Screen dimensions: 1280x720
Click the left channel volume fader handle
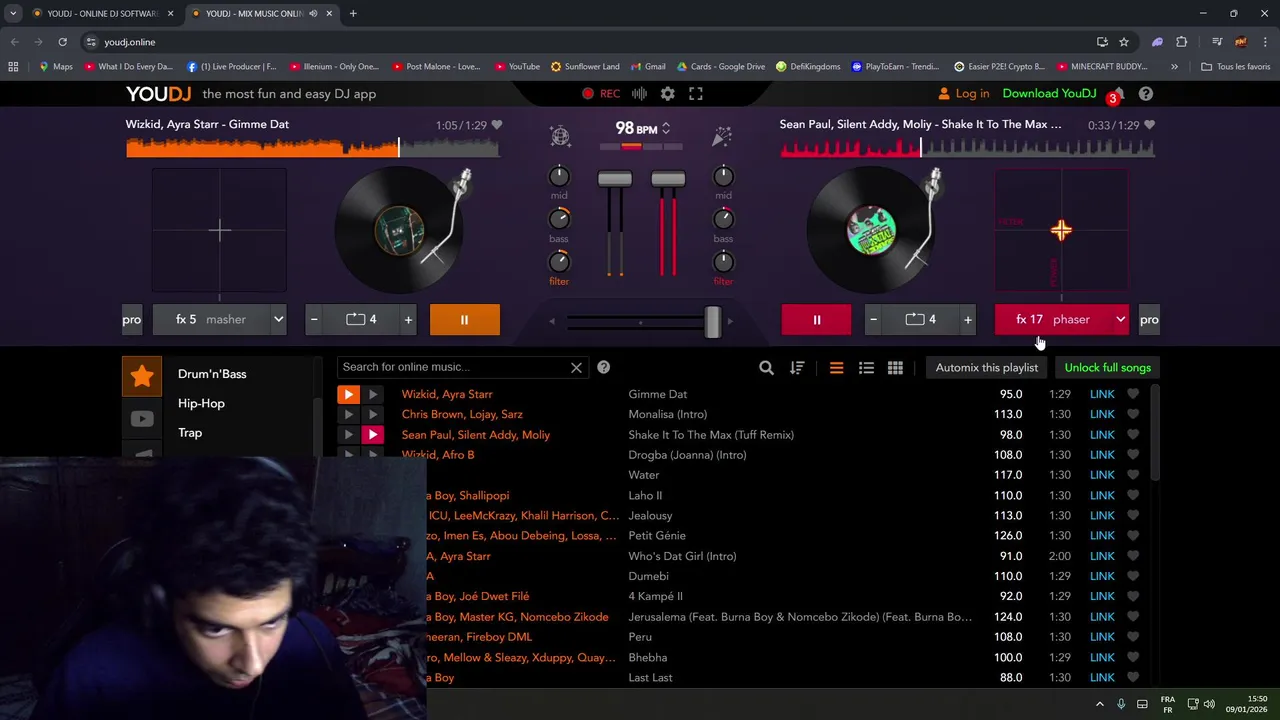615,179
